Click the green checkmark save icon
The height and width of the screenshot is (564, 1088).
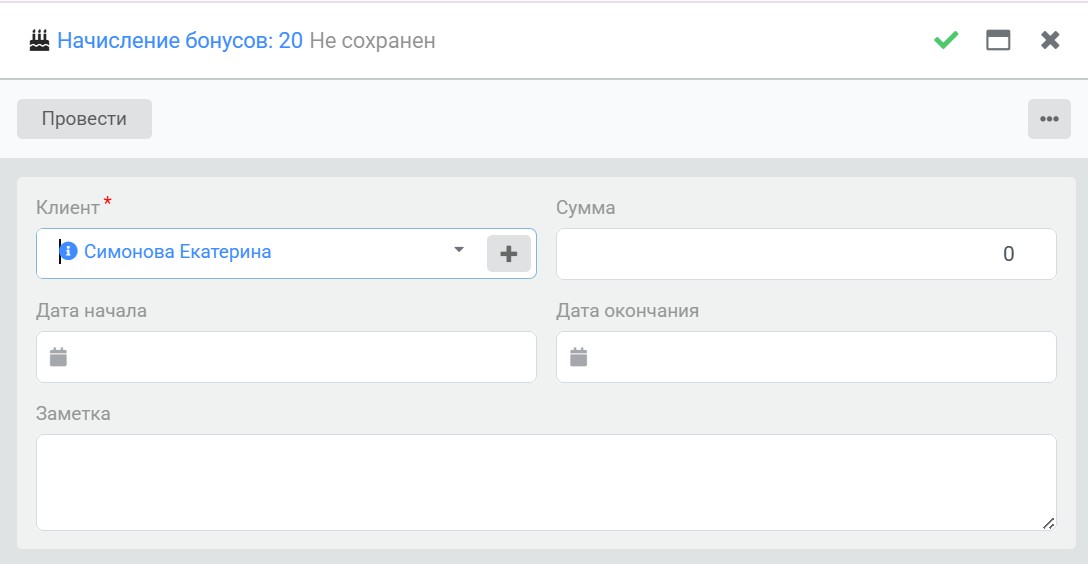click(946, 40)
